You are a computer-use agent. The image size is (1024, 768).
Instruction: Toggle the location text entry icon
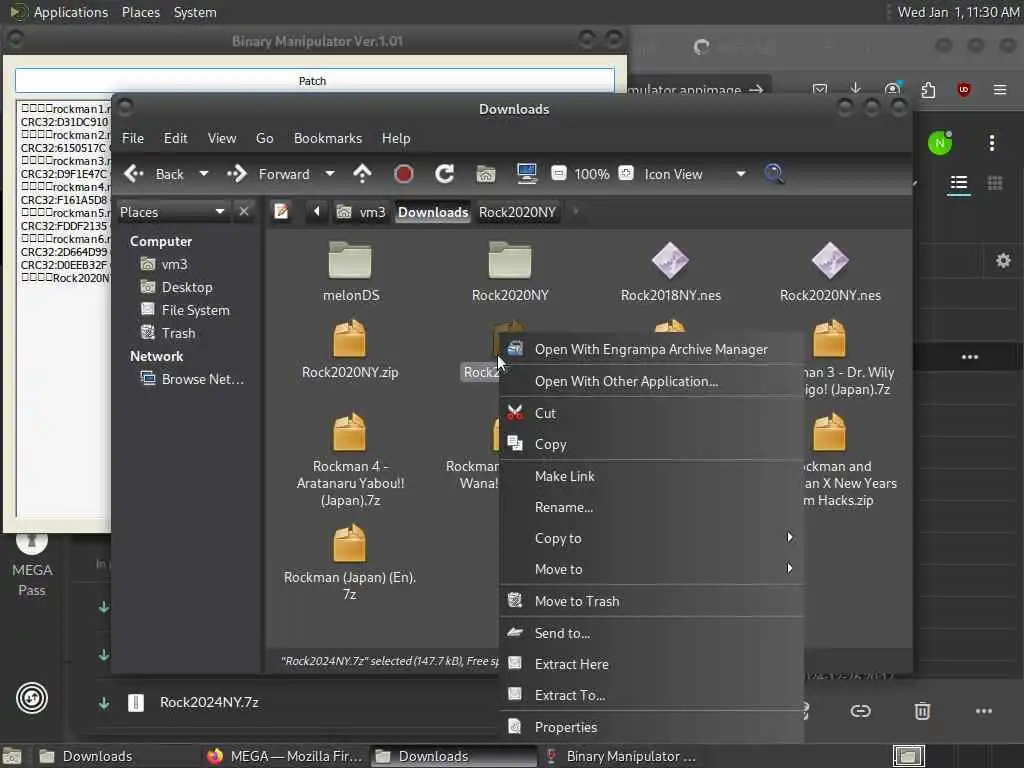click(x=281, y=212)
